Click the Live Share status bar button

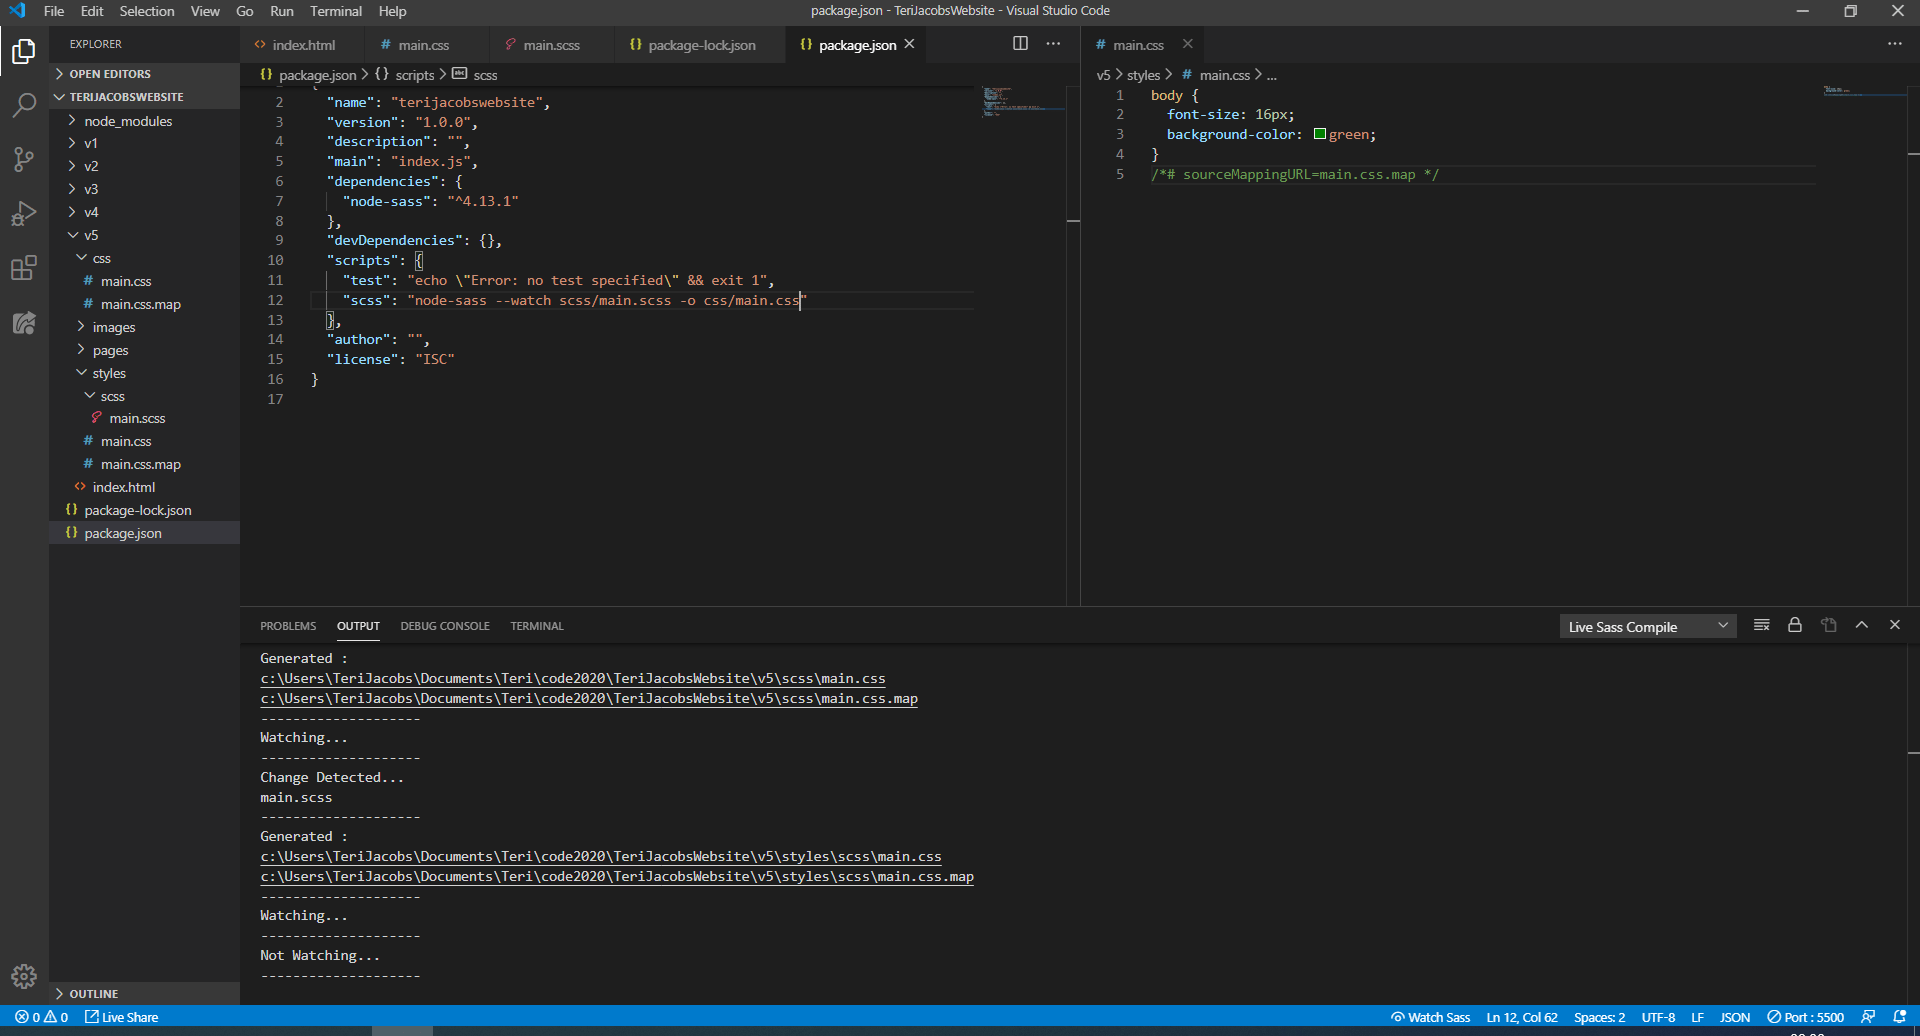pos(121,1016)
